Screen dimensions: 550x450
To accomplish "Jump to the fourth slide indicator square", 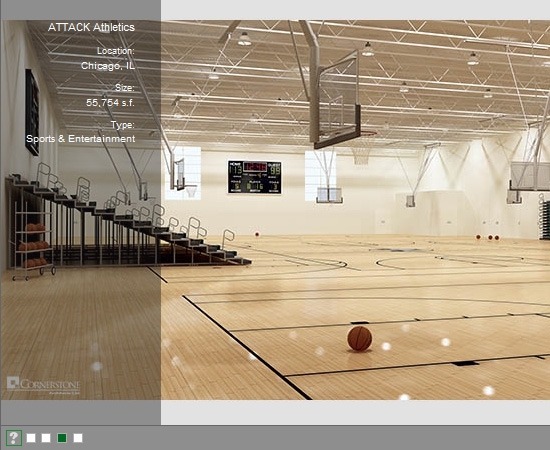I will click(x=78, y=438).
